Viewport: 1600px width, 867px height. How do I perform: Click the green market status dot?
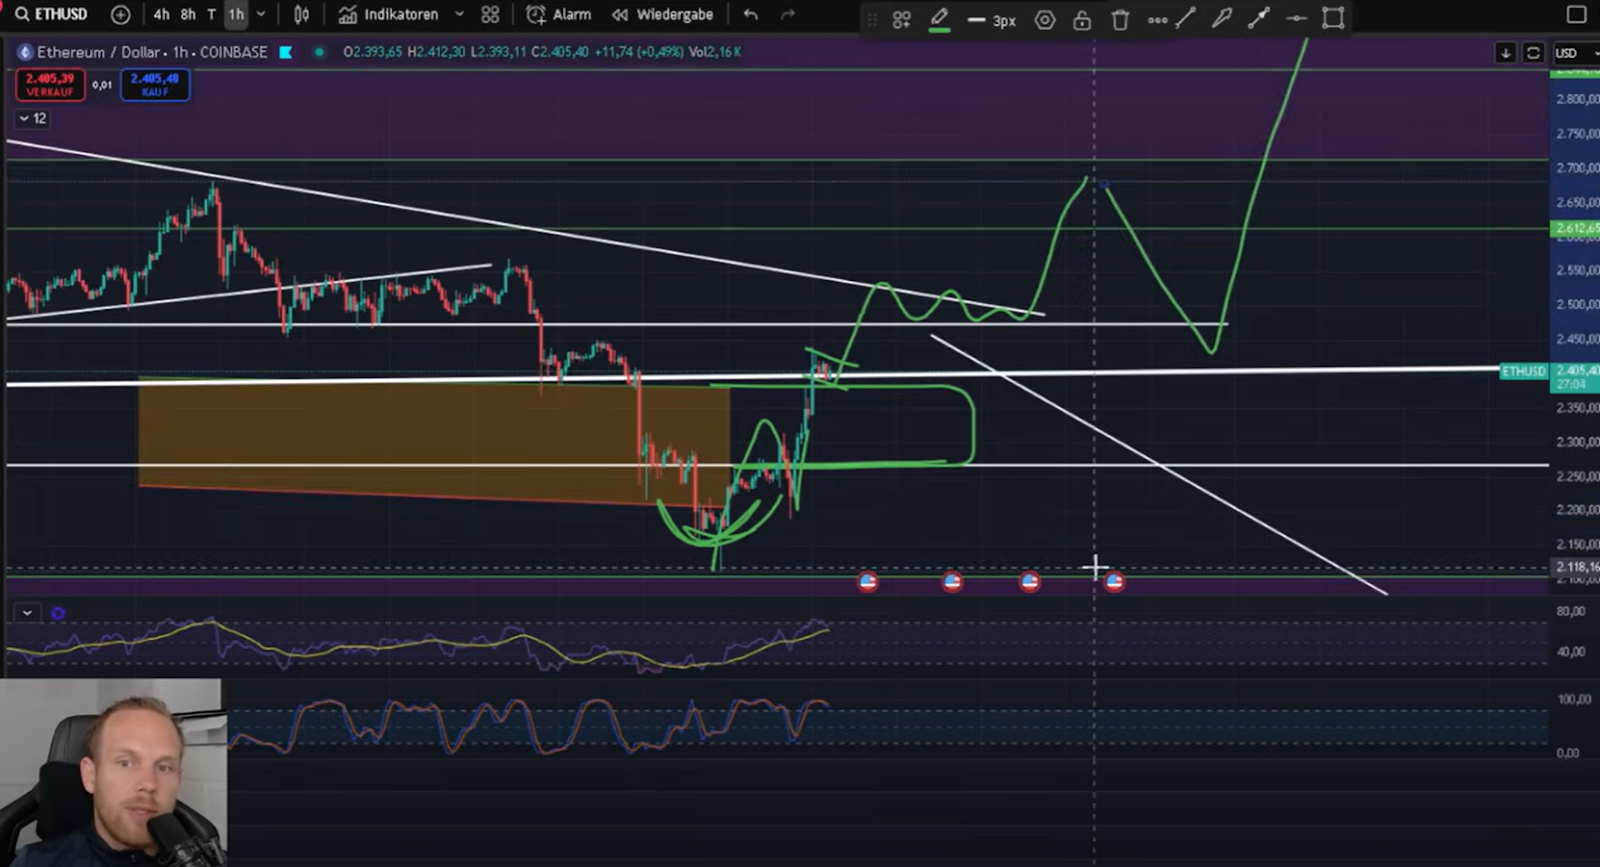tap(319, 52)
